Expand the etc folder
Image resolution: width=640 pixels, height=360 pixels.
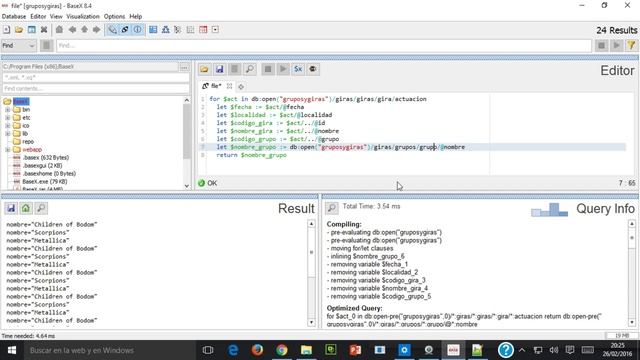pyautogui.click(x=7, y=118)
